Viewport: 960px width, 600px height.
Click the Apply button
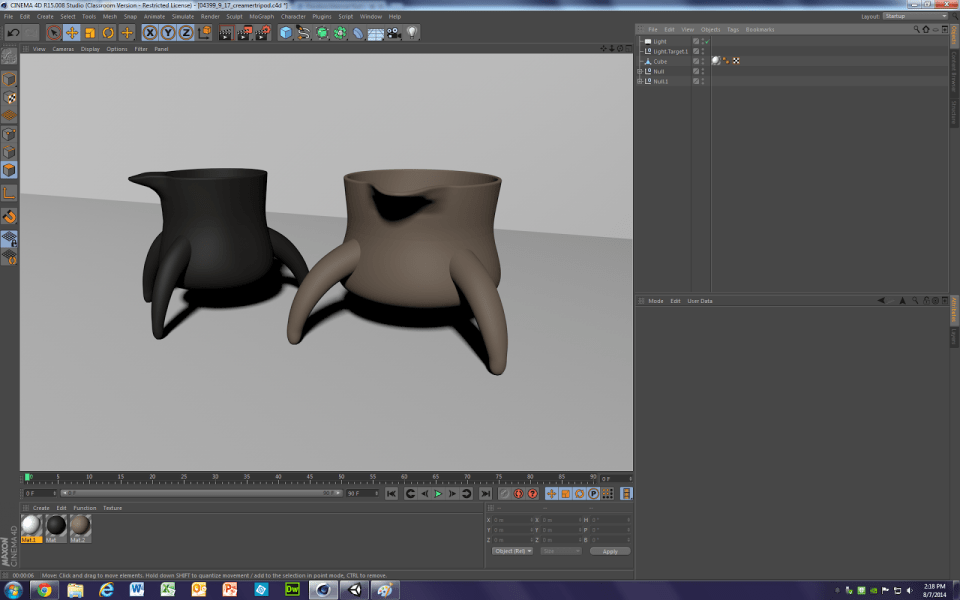610,551
